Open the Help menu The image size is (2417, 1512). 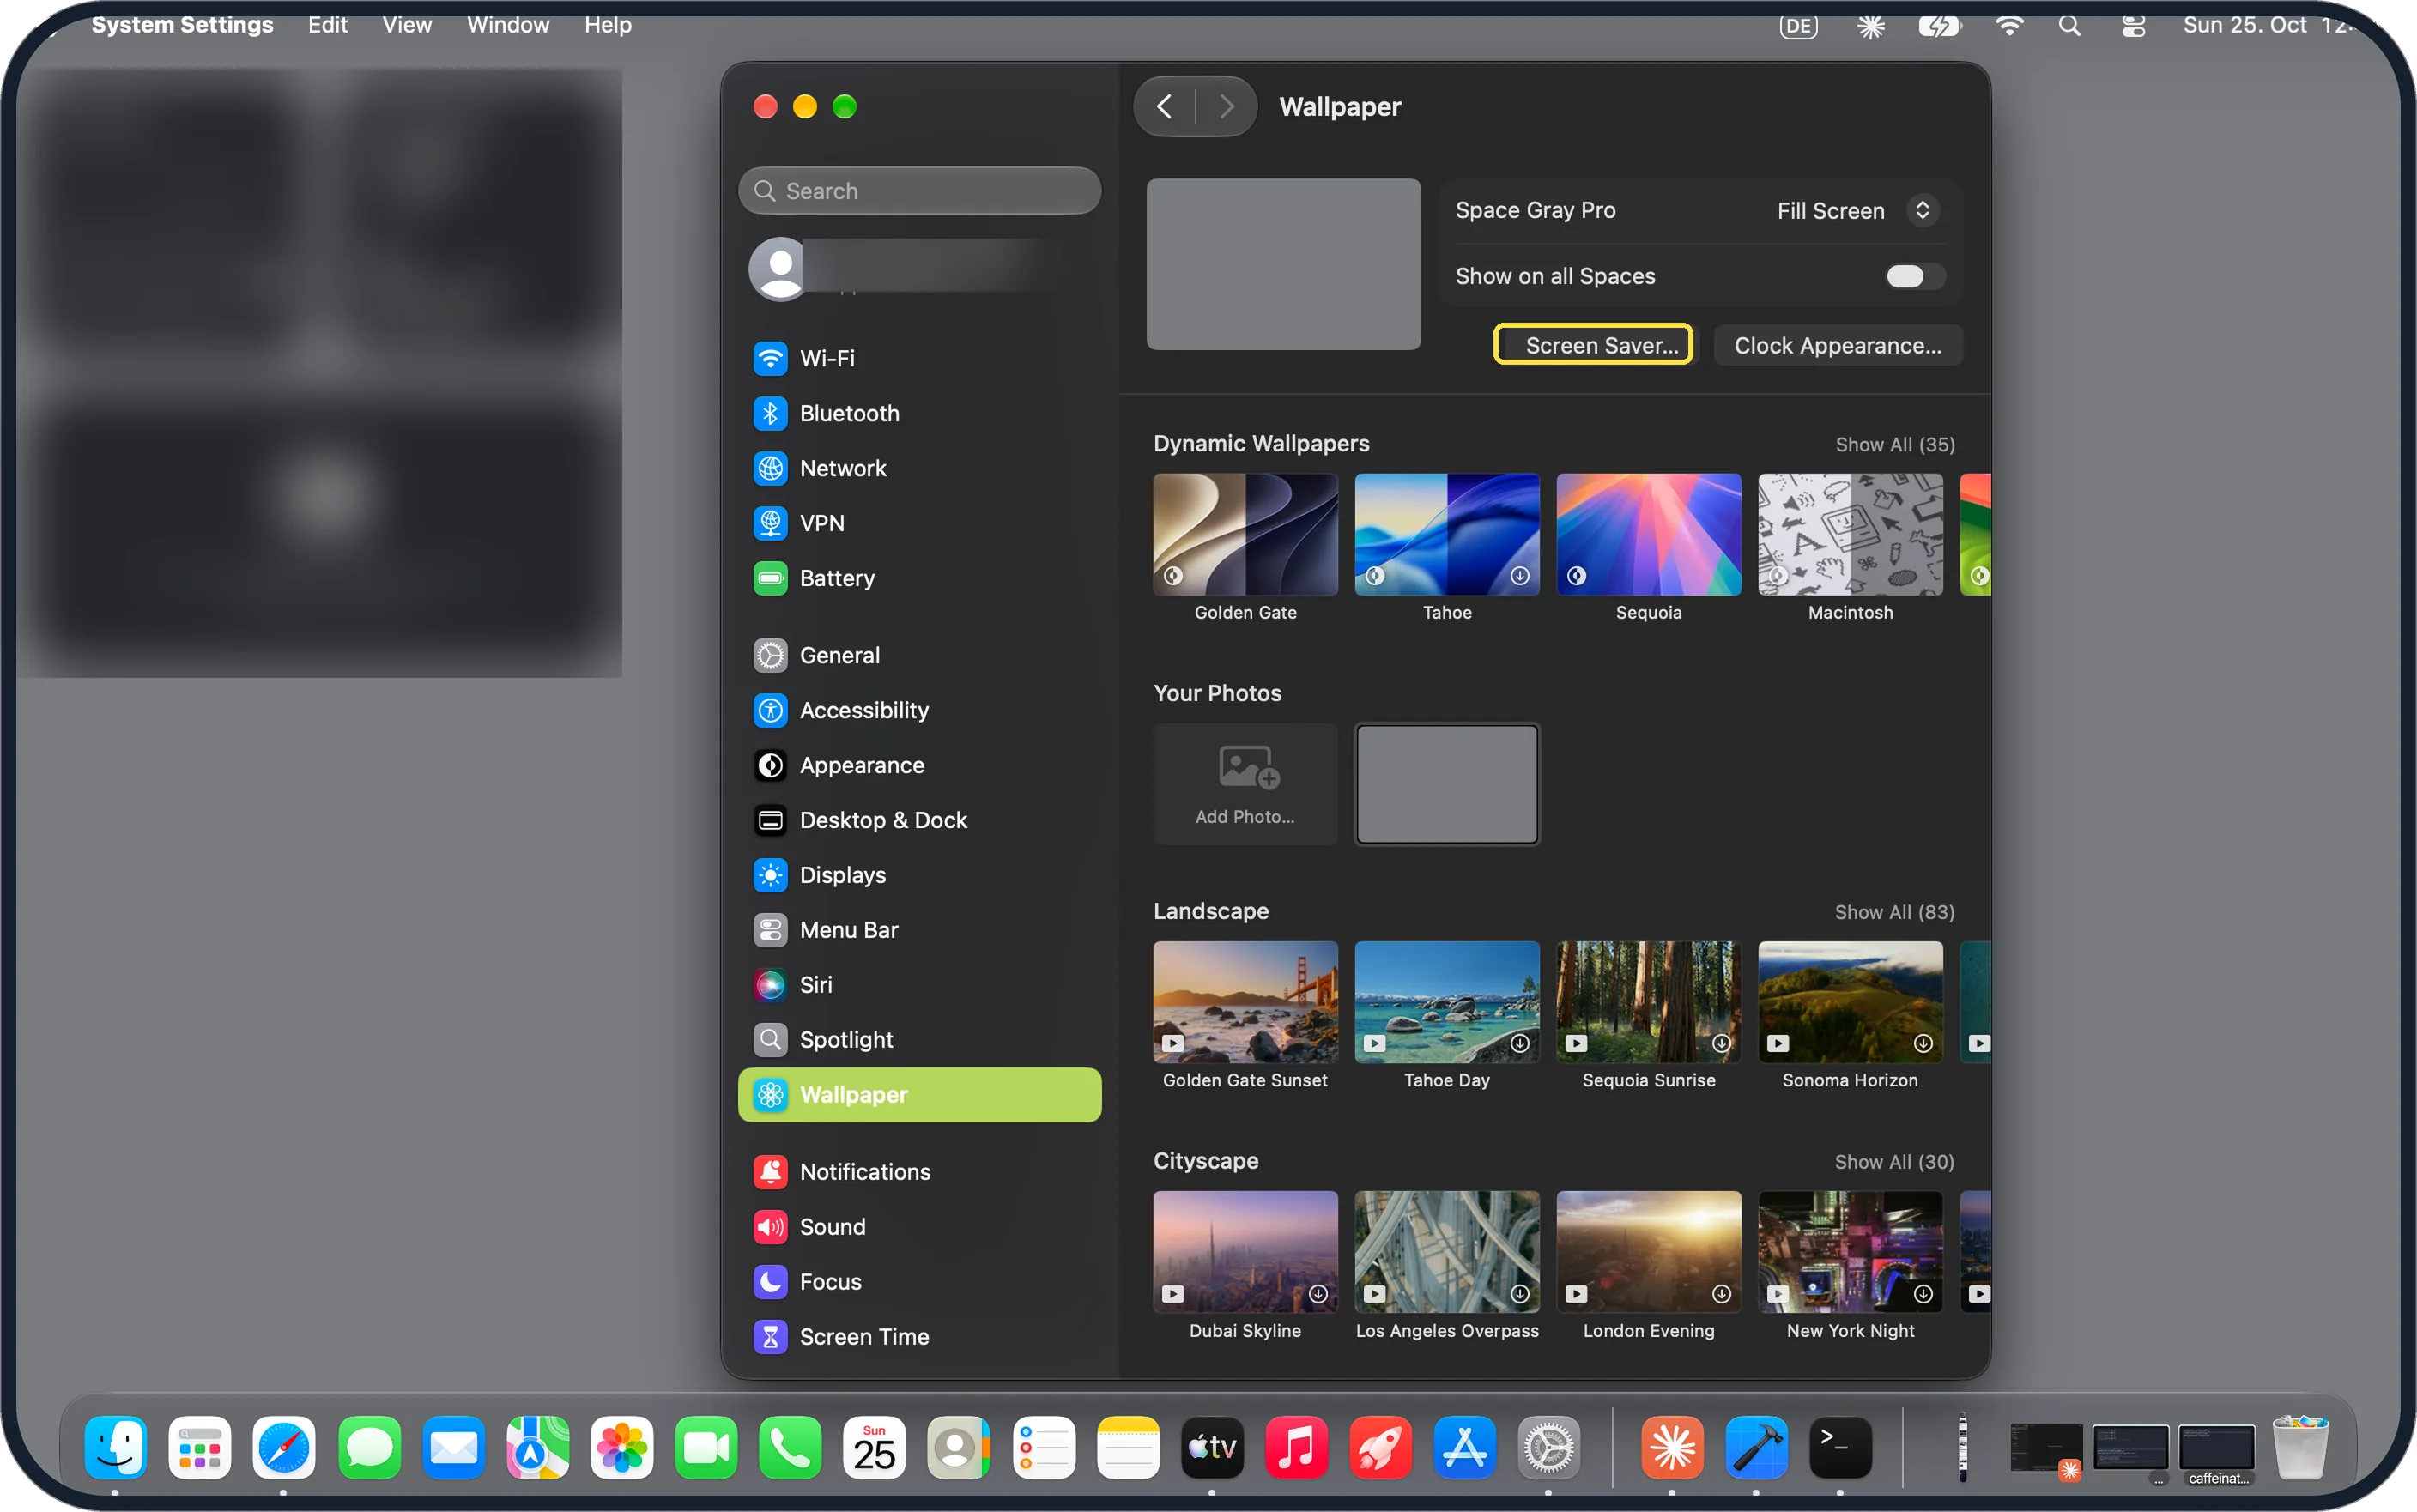click(608, 25)
